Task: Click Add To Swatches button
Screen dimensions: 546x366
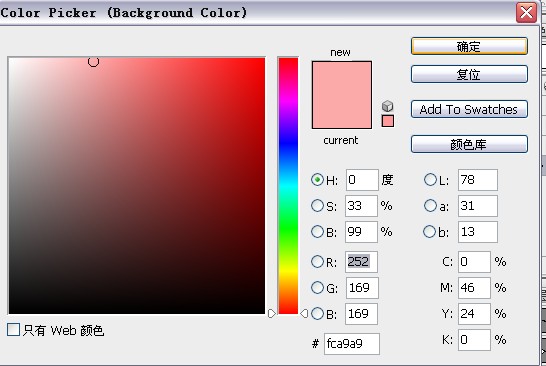Action: 469,109
